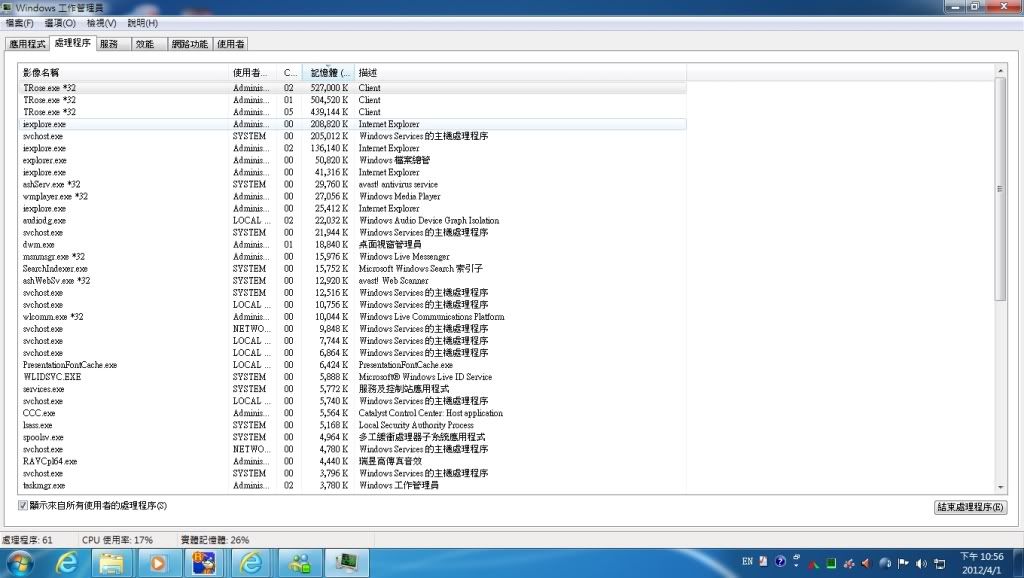Launch Internet Explorer icon next to Start orb
The height and width of the screenshot is (578, 1024).
pyautogui.click(x=66, y=562)
